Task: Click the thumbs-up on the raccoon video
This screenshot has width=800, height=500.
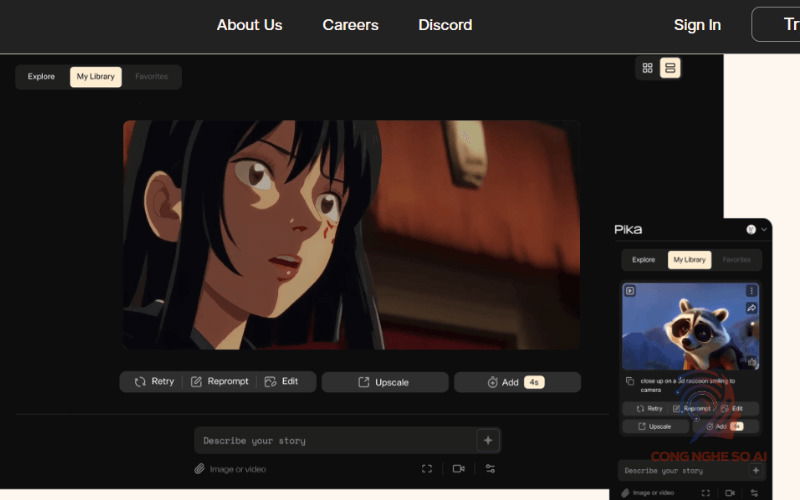Action: click(x=752, y=362)
